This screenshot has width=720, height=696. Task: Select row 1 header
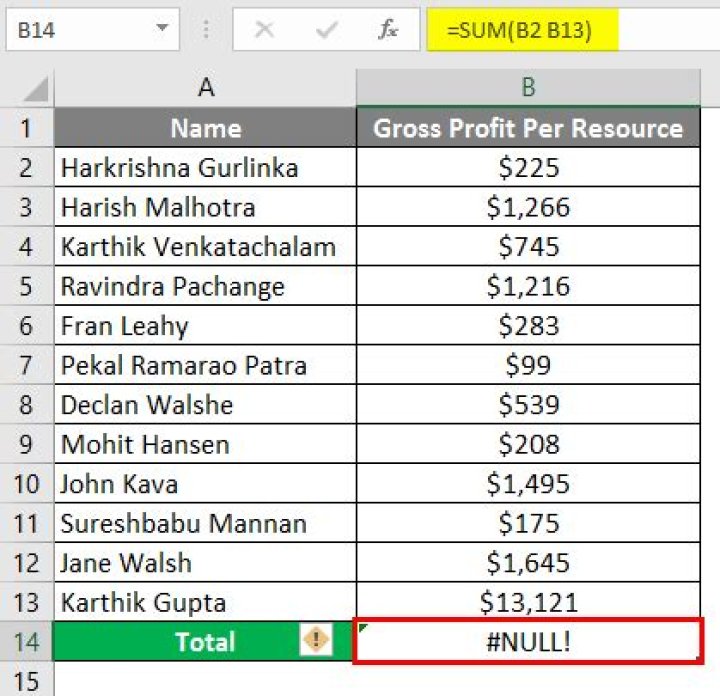coord(26,128)
